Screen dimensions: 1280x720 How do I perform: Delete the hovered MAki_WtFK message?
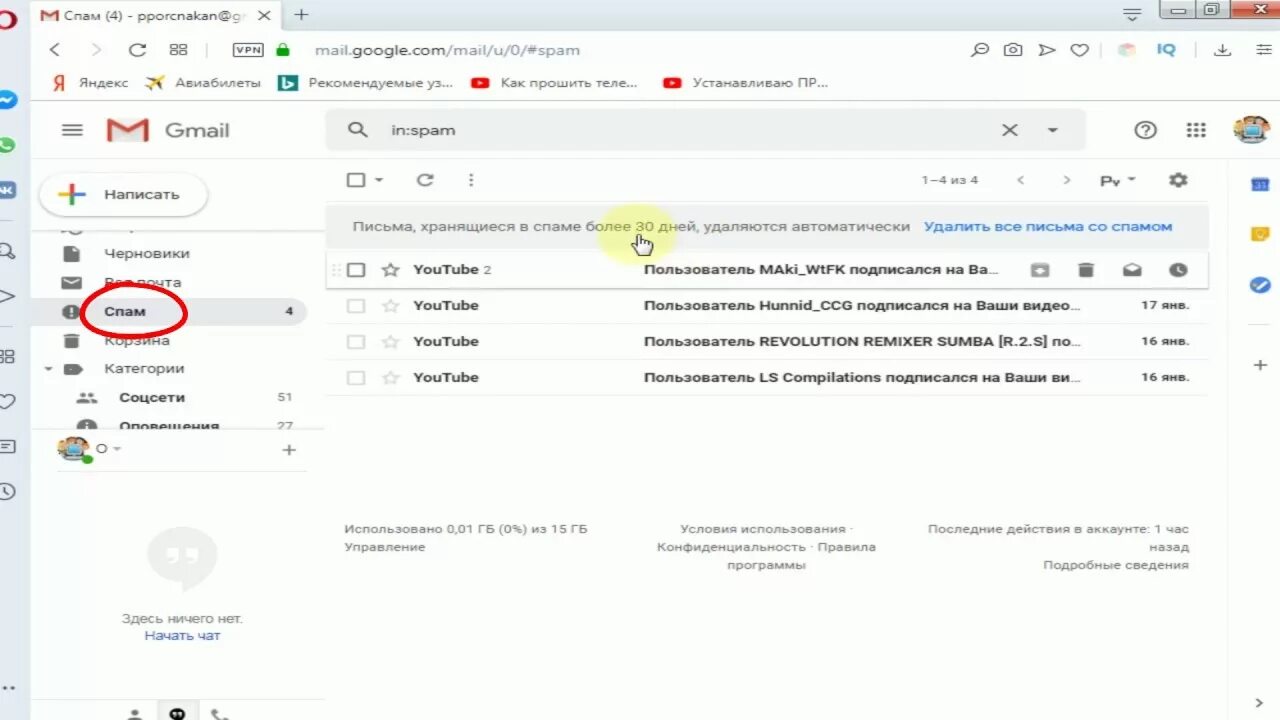pyautogui.click(x=1086, y=270)
